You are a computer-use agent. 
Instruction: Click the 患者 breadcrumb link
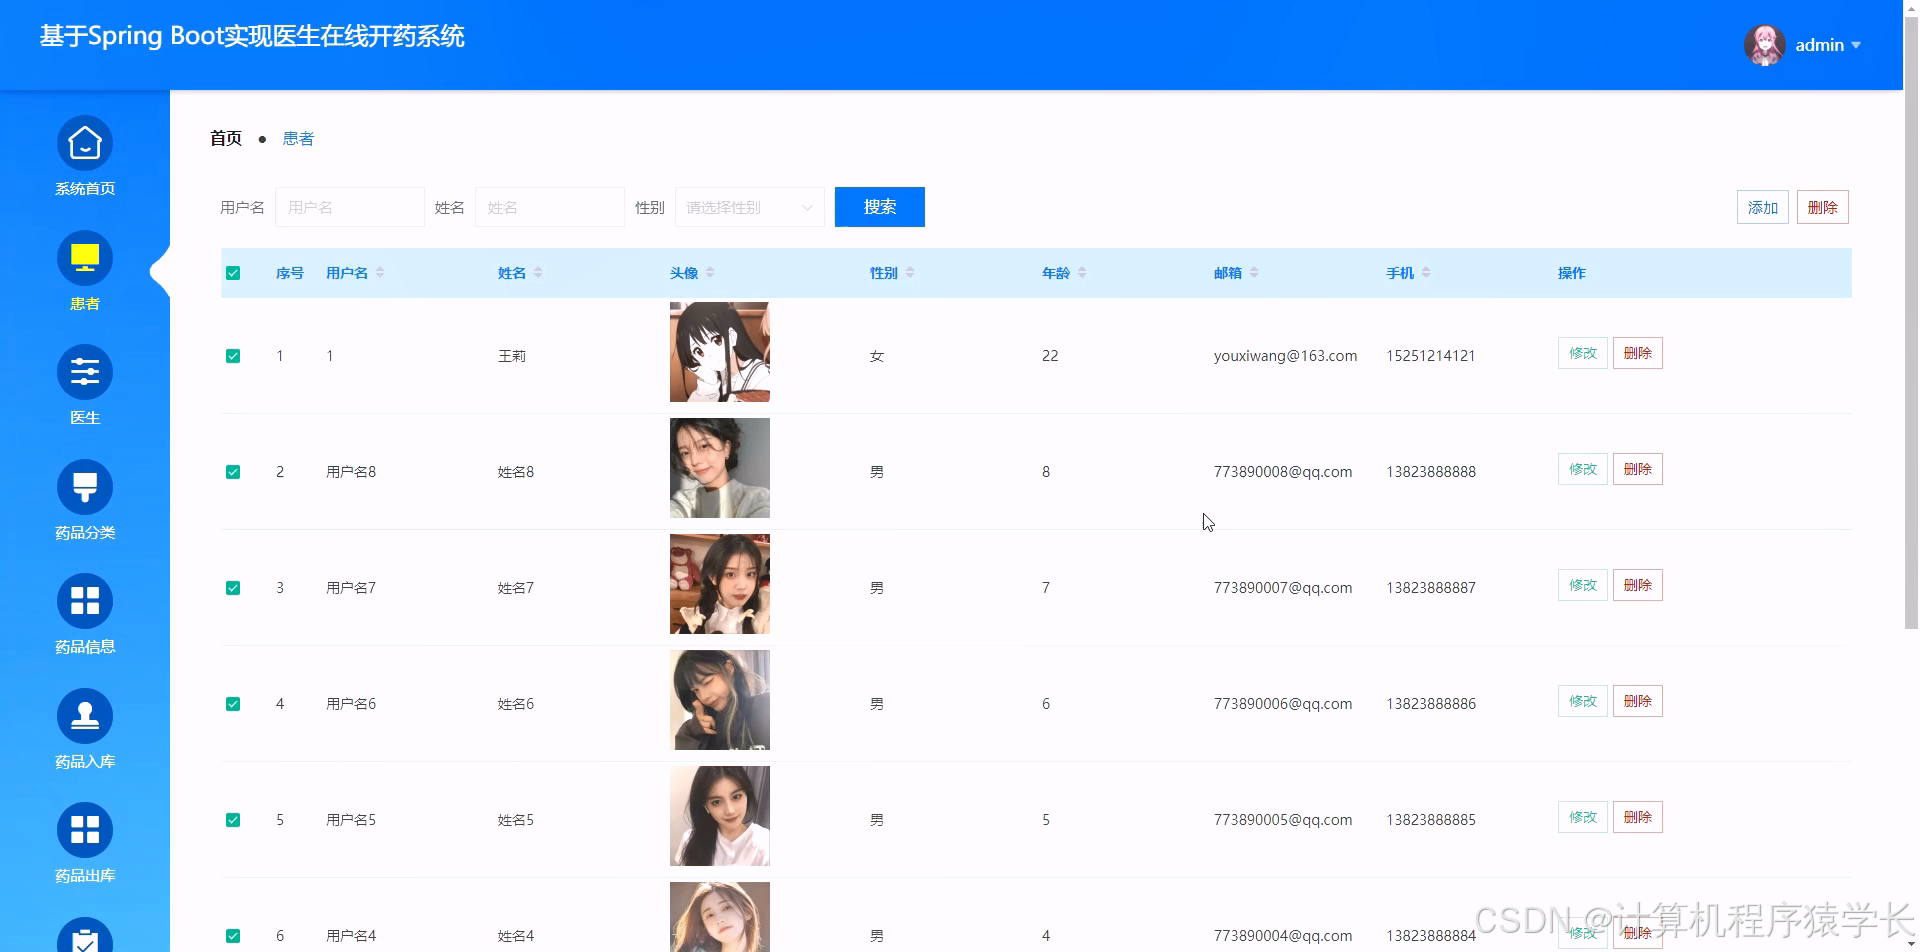coord(298,138)
